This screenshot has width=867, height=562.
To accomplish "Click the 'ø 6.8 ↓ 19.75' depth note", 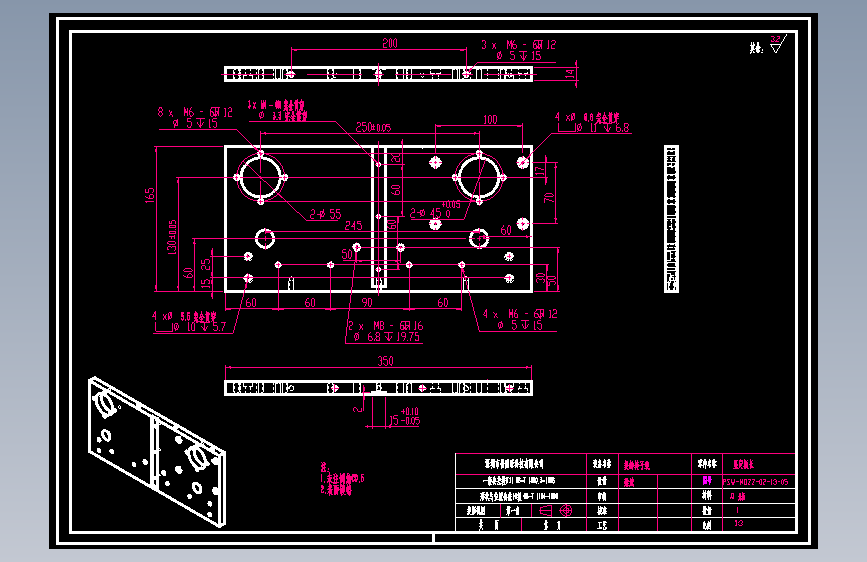I will [x=387, y=337].
